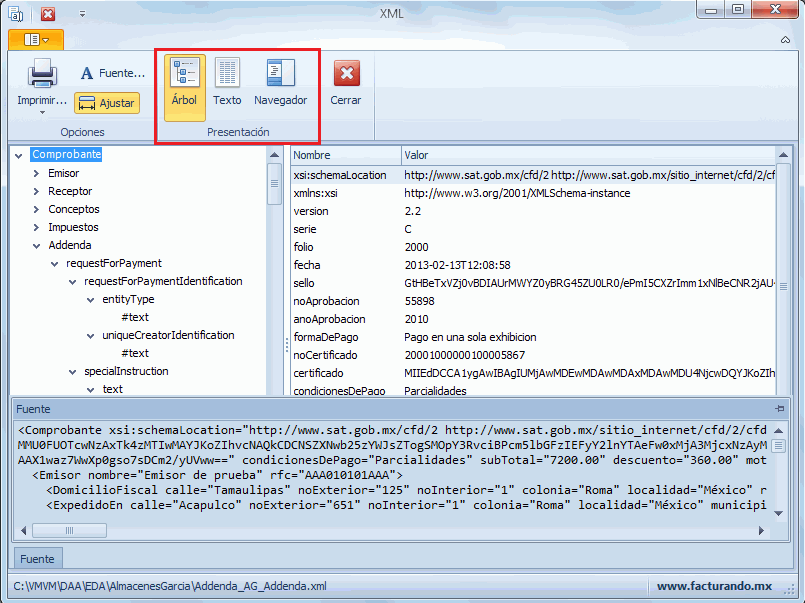Click the Valor column header
805x603 pixels.
coord(416,155)
